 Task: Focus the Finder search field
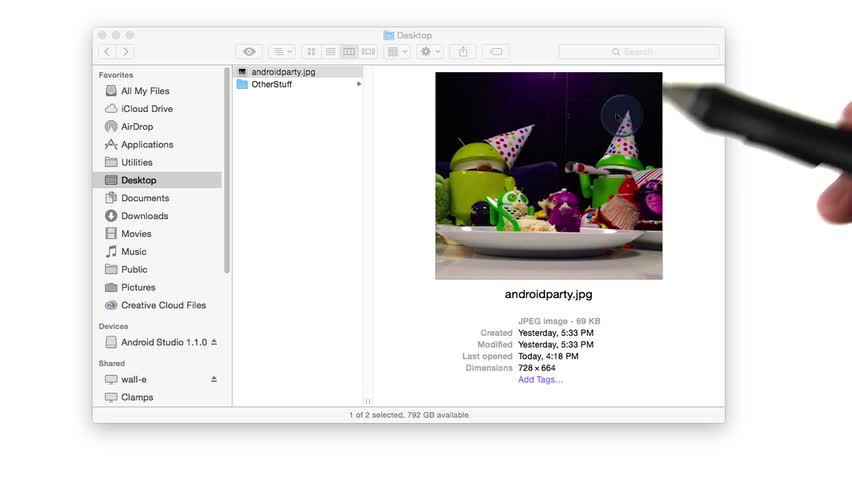point(638,52)
